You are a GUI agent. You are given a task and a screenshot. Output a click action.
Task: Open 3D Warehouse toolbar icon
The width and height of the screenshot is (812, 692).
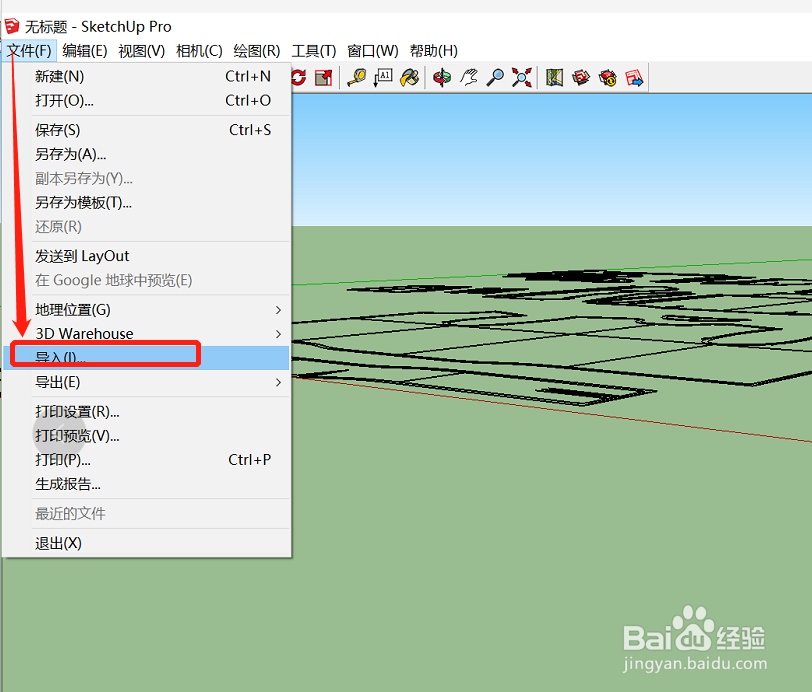coord(581,78)
